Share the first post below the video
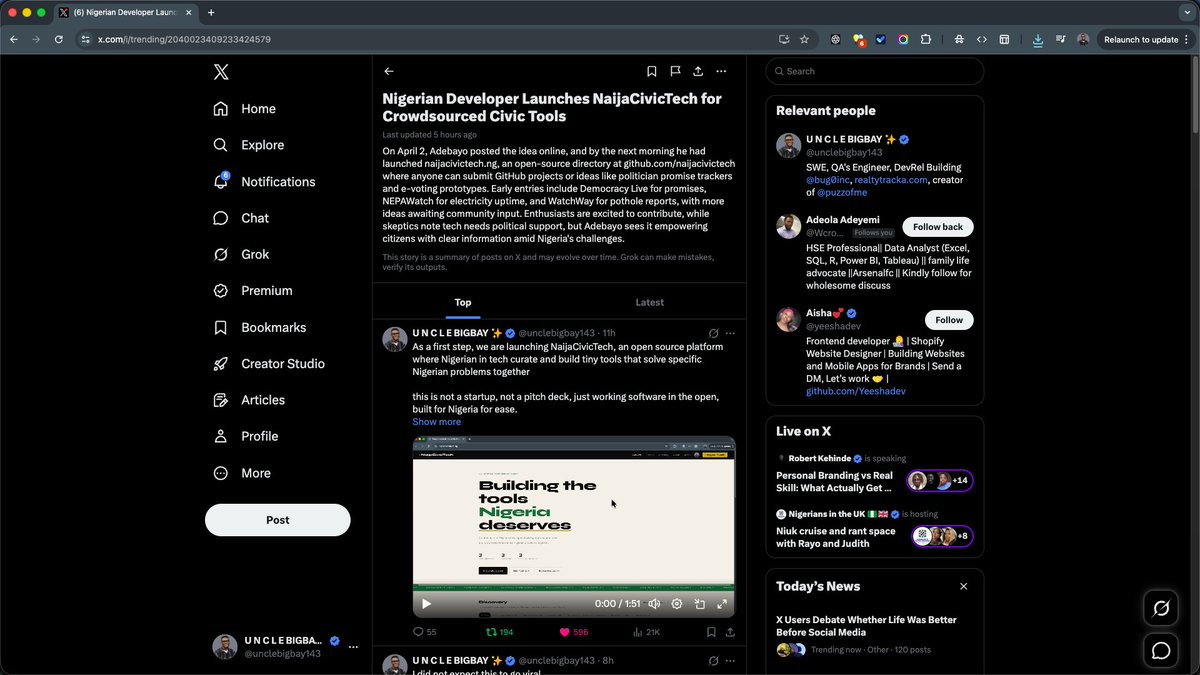Image resolution: width=1200 pixels, height=675 pixels. [x=730, y=632]
